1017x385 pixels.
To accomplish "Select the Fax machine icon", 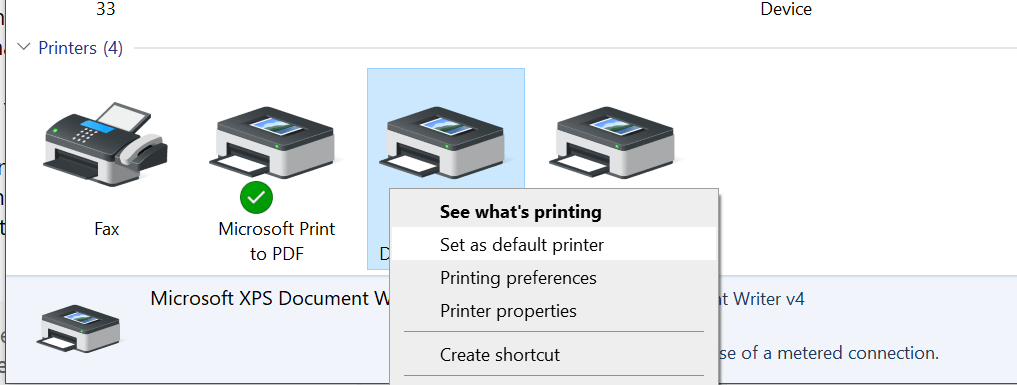I will [x=106, y=145].
